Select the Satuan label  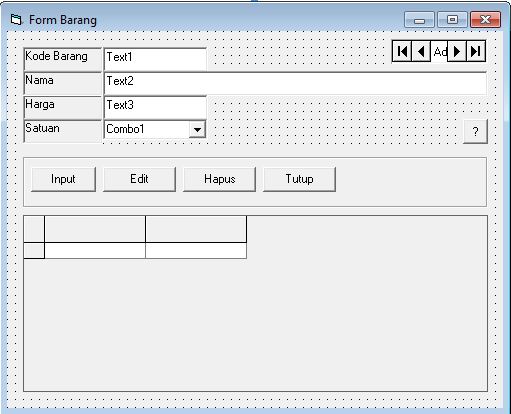point(63,131)
